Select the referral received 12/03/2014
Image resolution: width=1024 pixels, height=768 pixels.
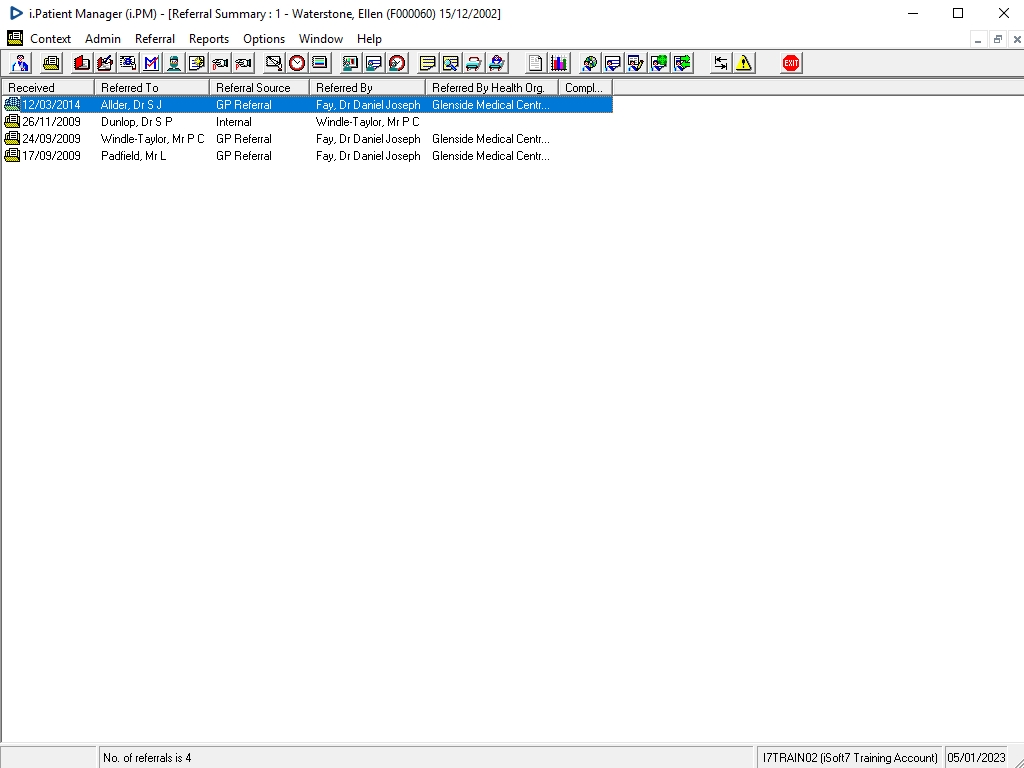[x=308, y=104]
